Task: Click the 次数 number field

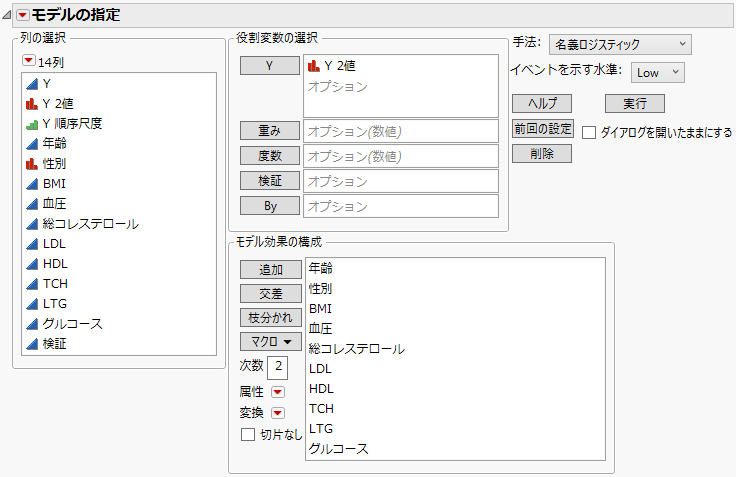Action: (x=278, y=366)
